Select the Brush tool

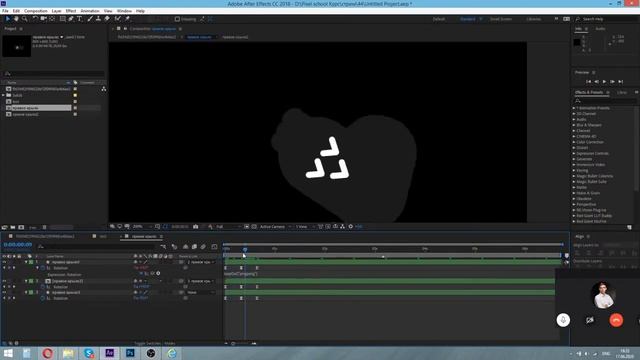click(x=90, y=19)
